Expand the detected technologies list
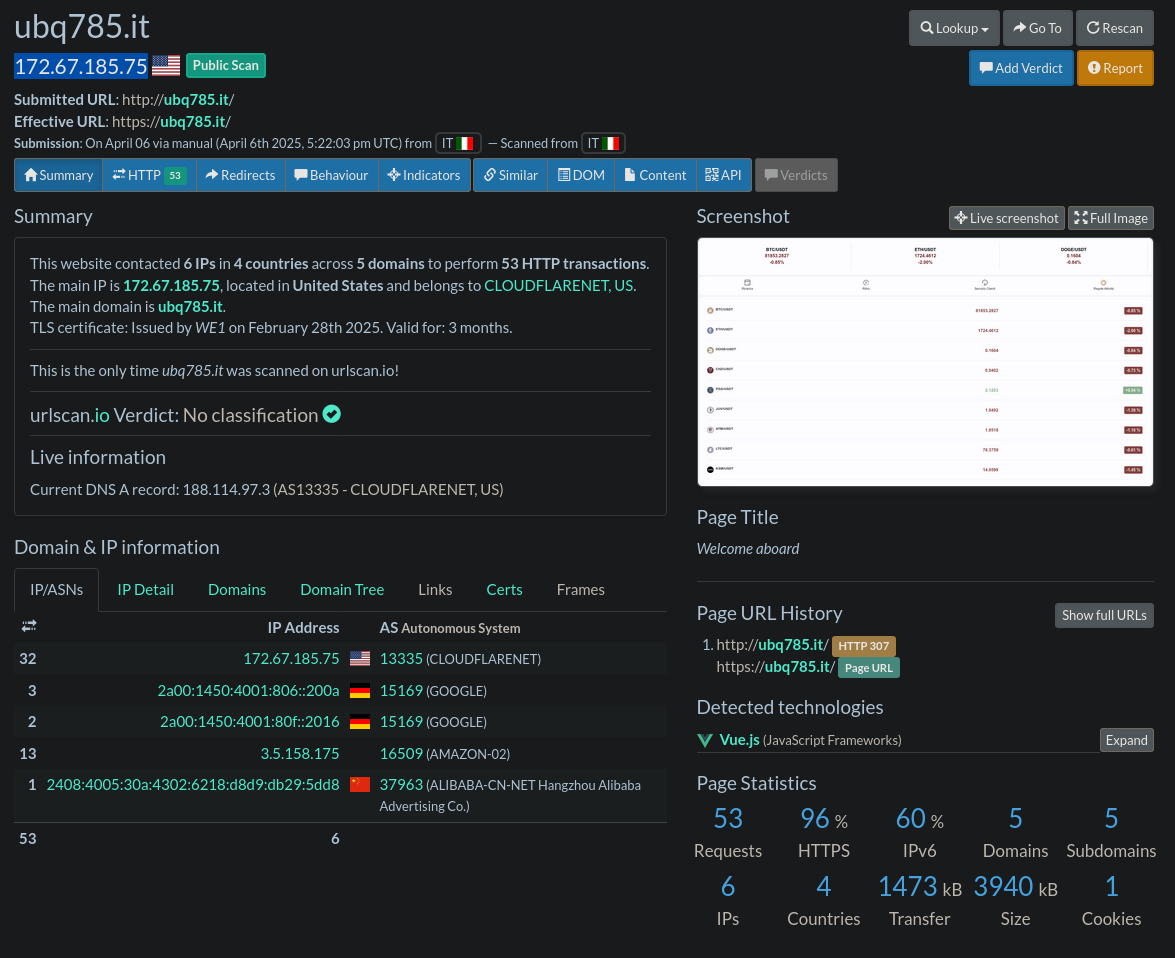This screenshot has width=1175, height=958. (1126, 740)
